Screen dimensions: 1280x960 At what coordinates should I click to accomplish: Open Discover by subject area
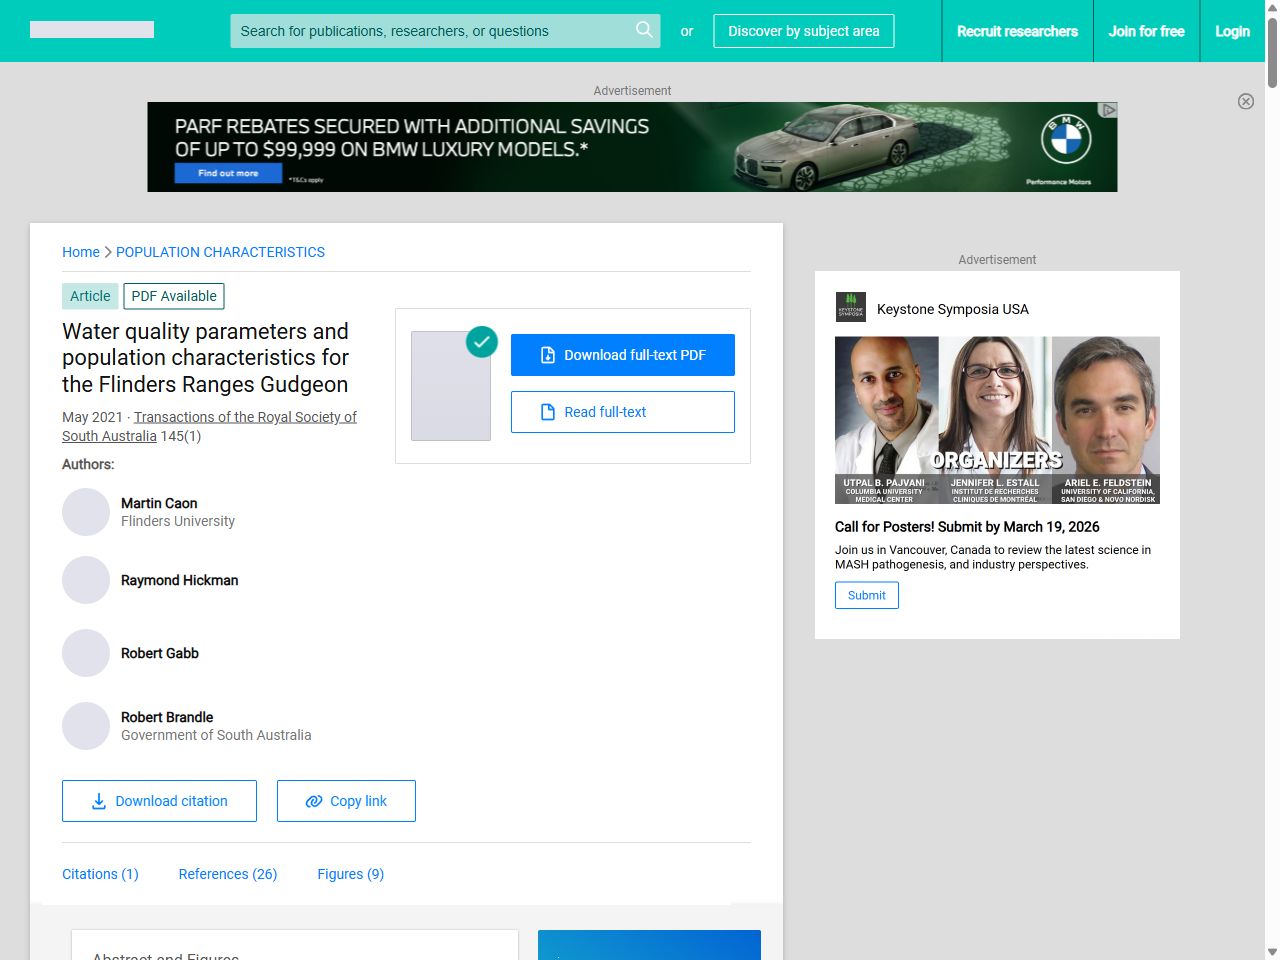pyautogui.click(x=803, y=31)
